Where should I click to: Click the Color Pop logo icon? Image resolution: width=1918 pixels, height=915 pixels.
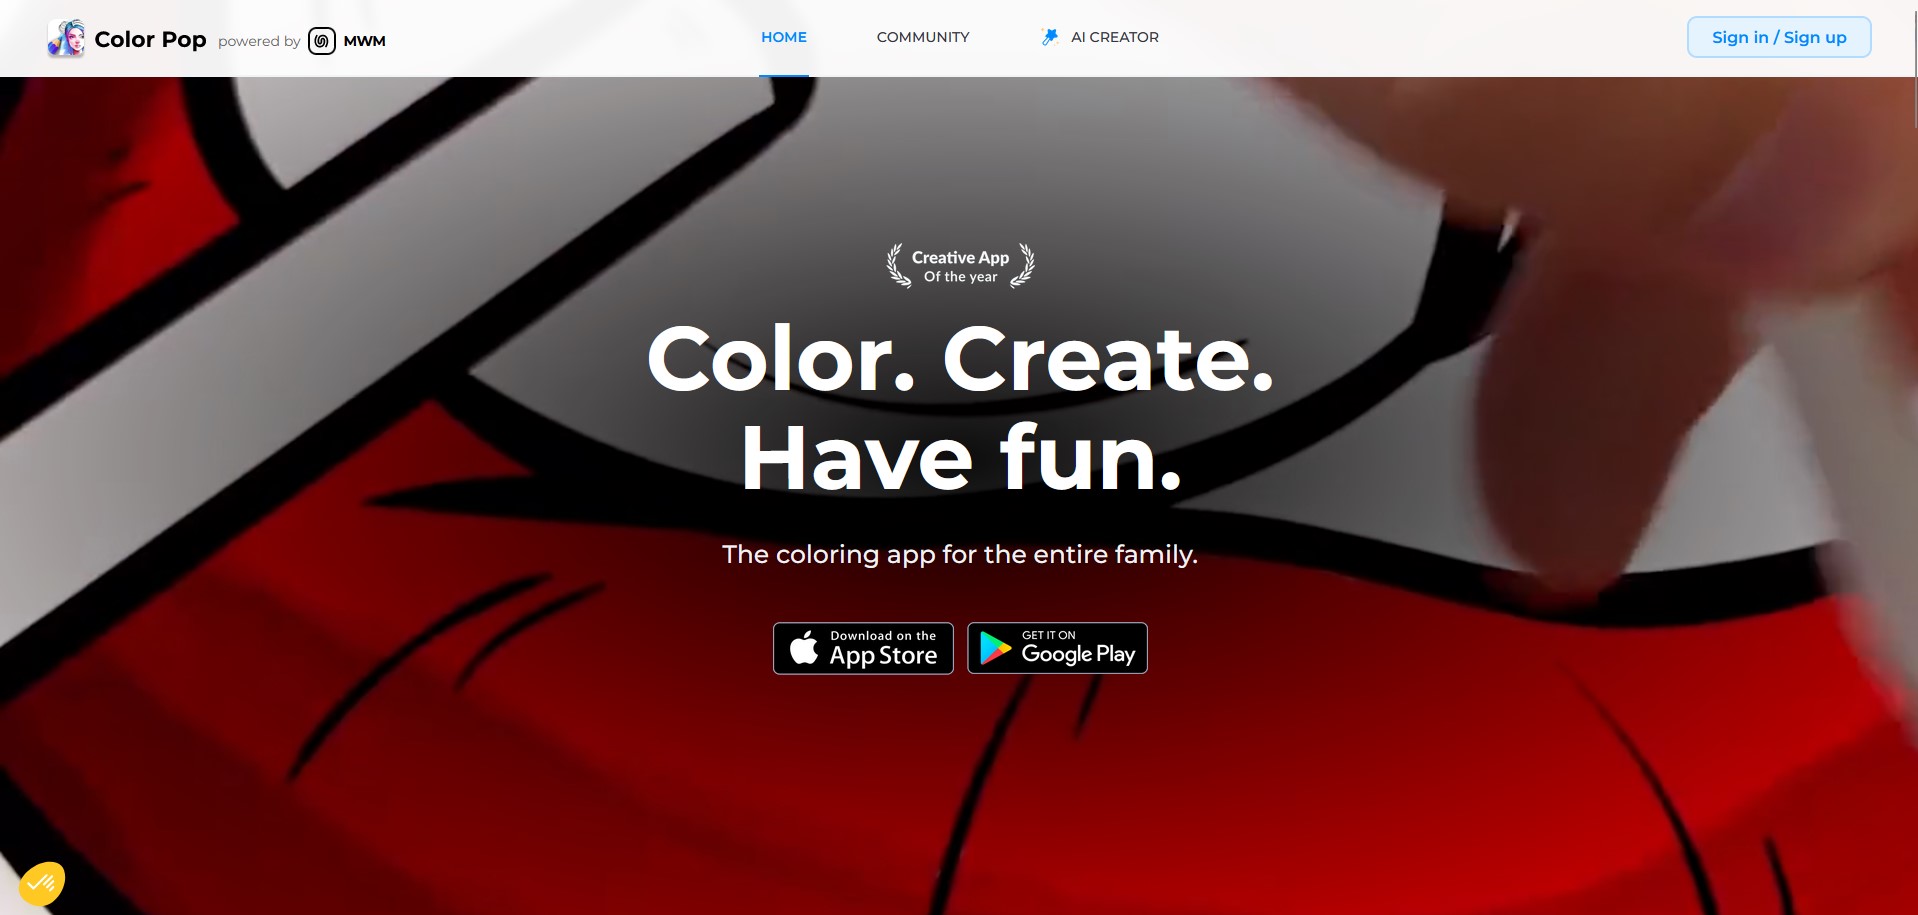(66, 38)
